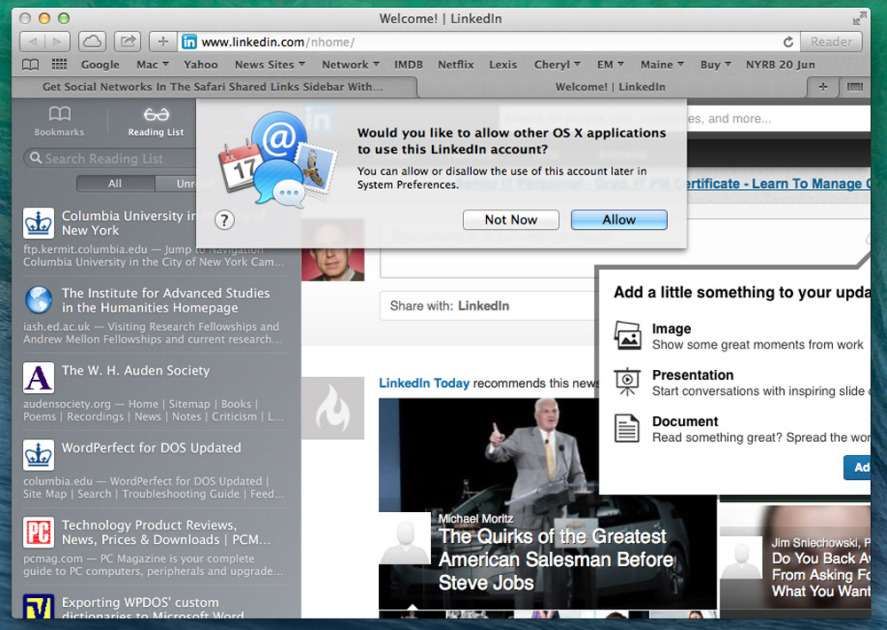Click the Image icon in update popup

(627, 335)
